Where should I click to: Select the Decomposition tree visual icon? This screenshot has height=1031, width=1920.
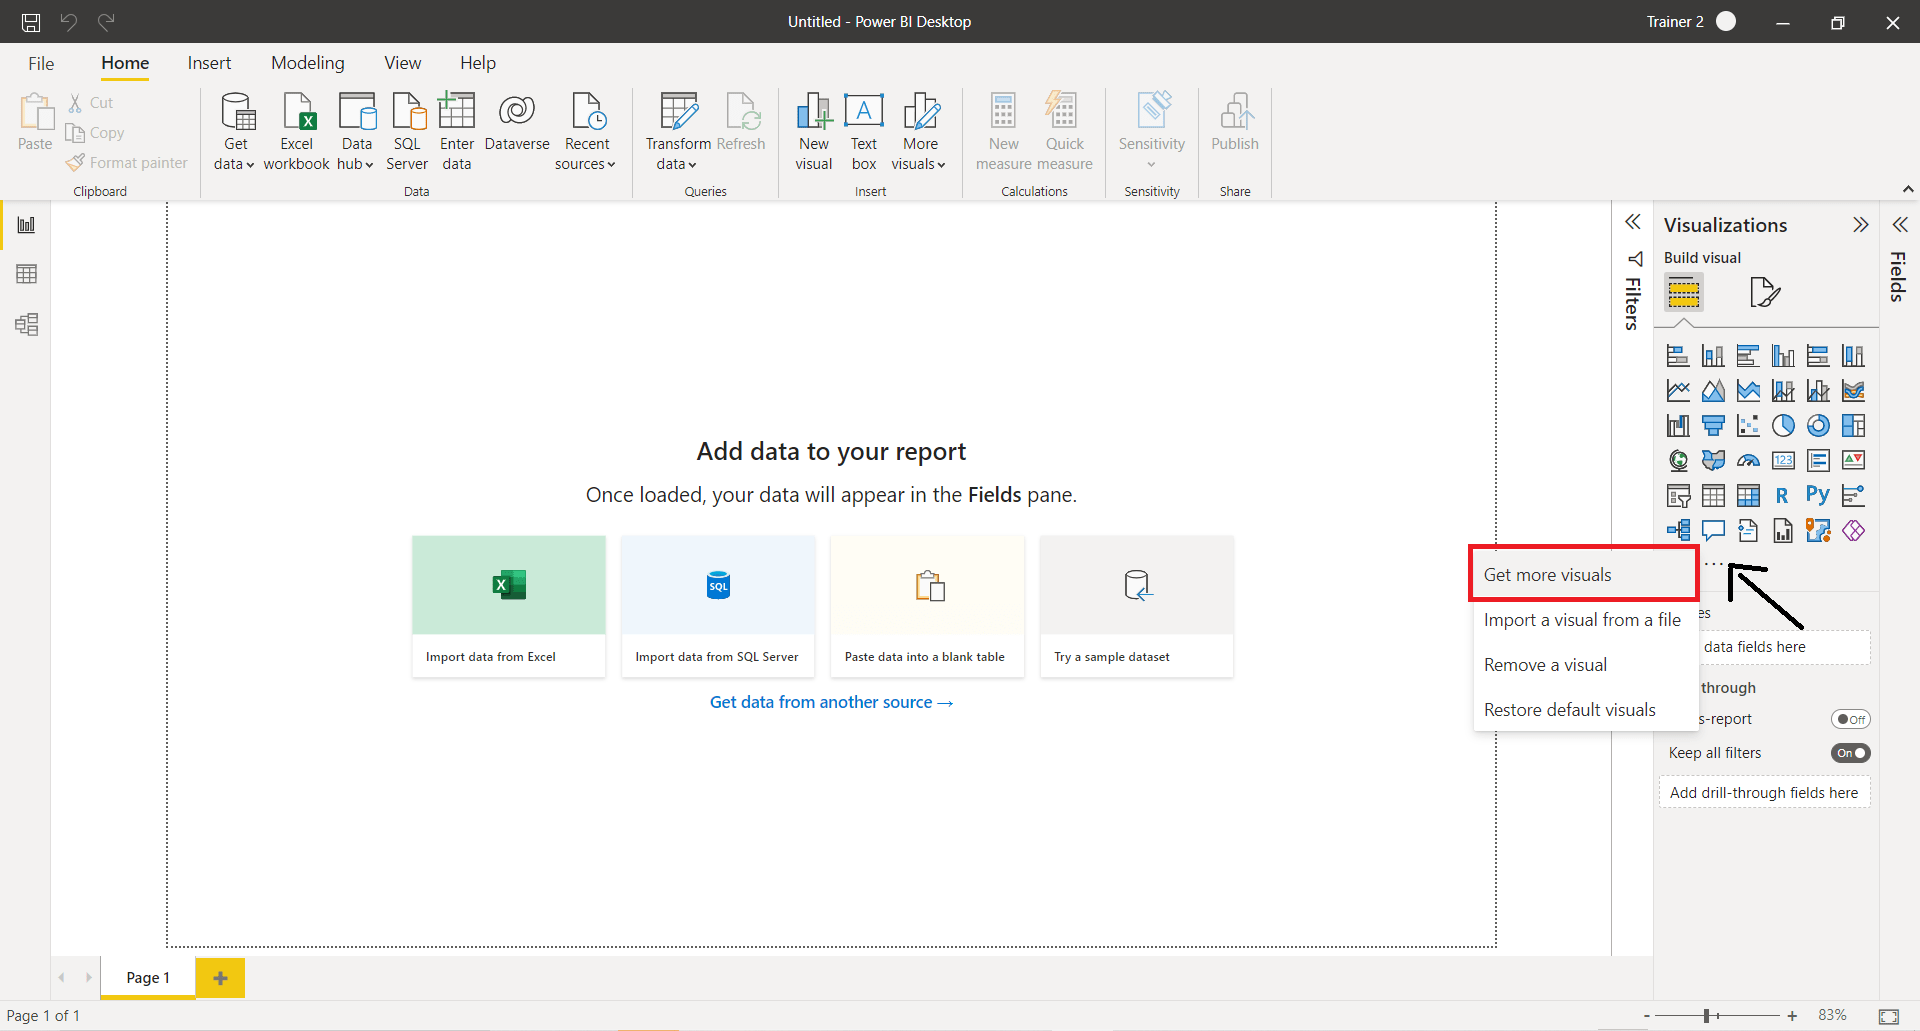pos(1679,530)
